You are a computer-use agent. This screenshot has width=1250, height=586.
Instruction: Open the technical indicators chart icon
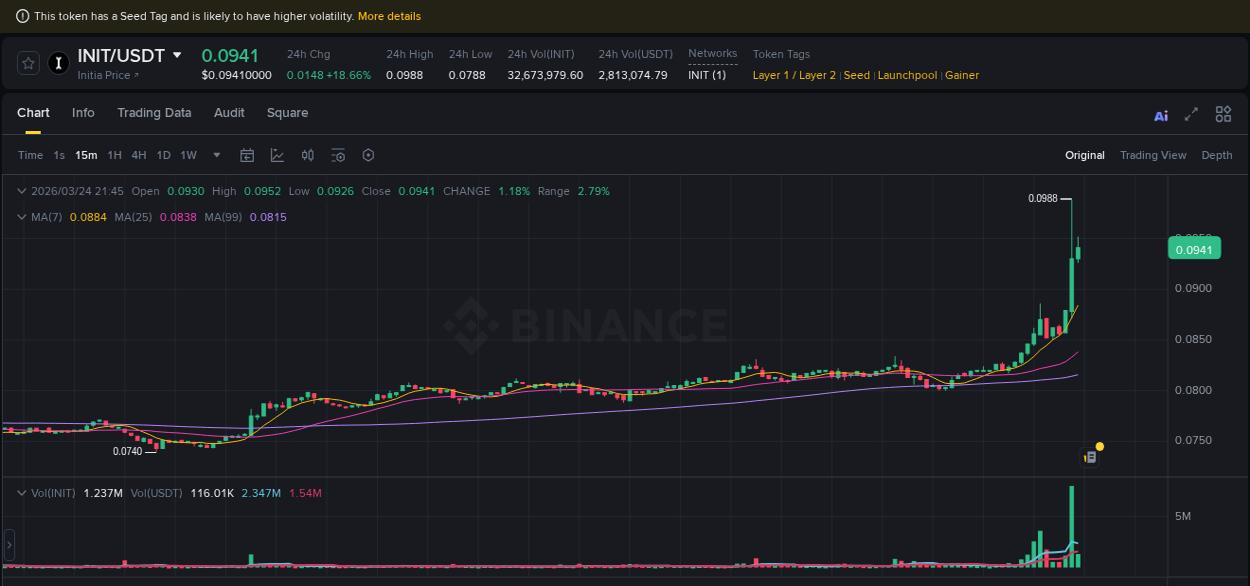click(277, 155)
